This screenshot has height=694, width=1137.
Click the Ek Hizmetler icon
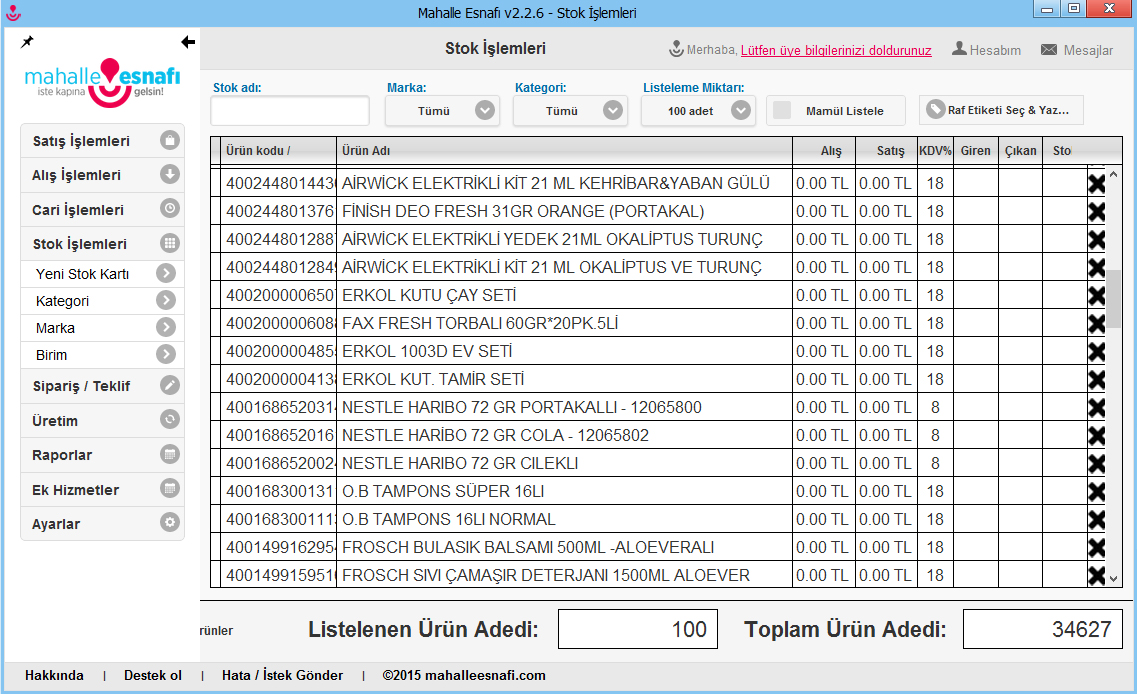click(170, 489)
